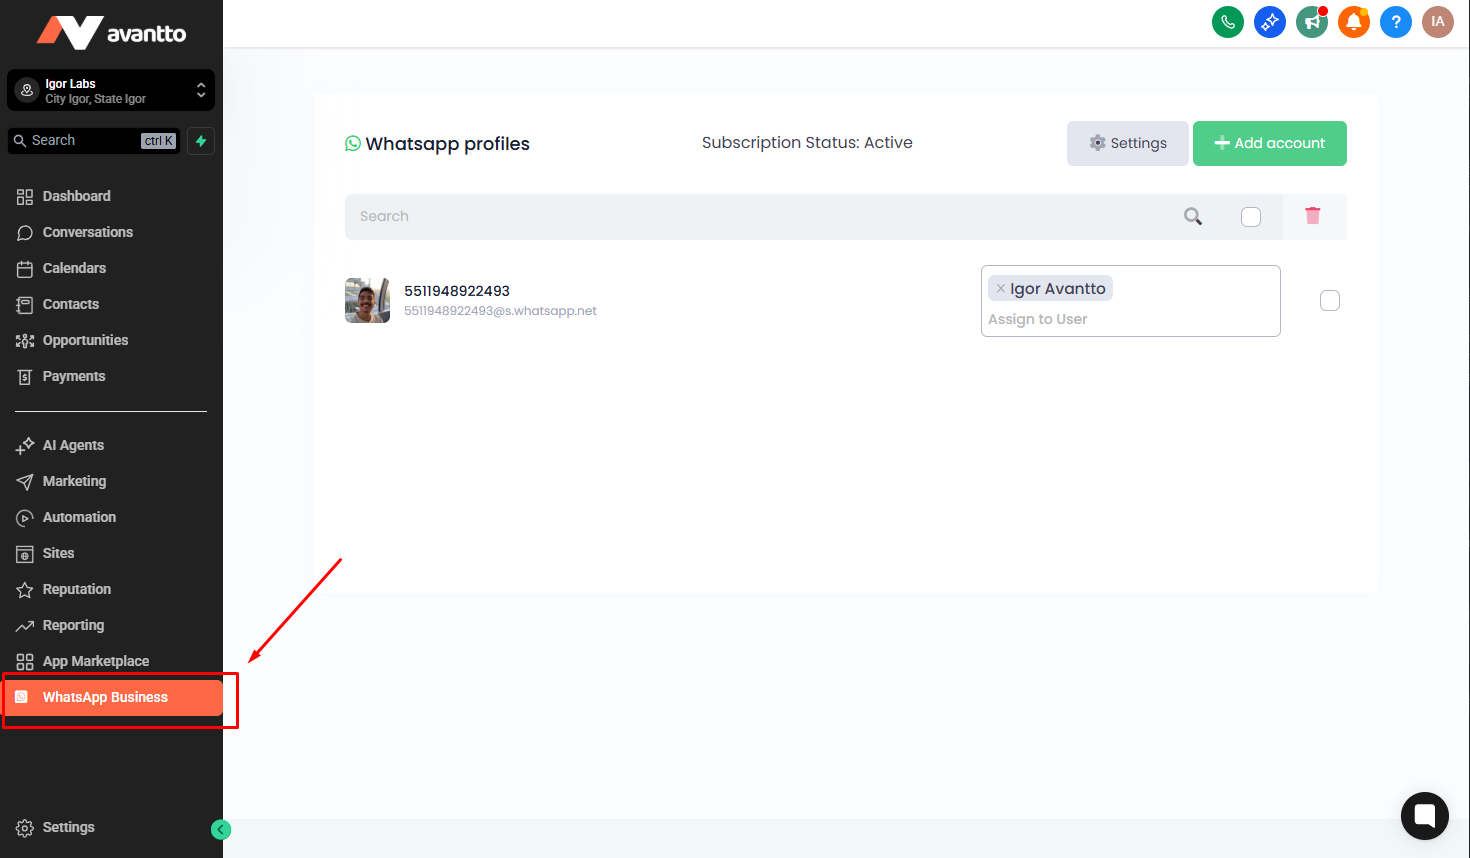This screenshot has height=858, width=1470.
Task: Click the green phone dialer icon
Action: [x=1228, y=22]
